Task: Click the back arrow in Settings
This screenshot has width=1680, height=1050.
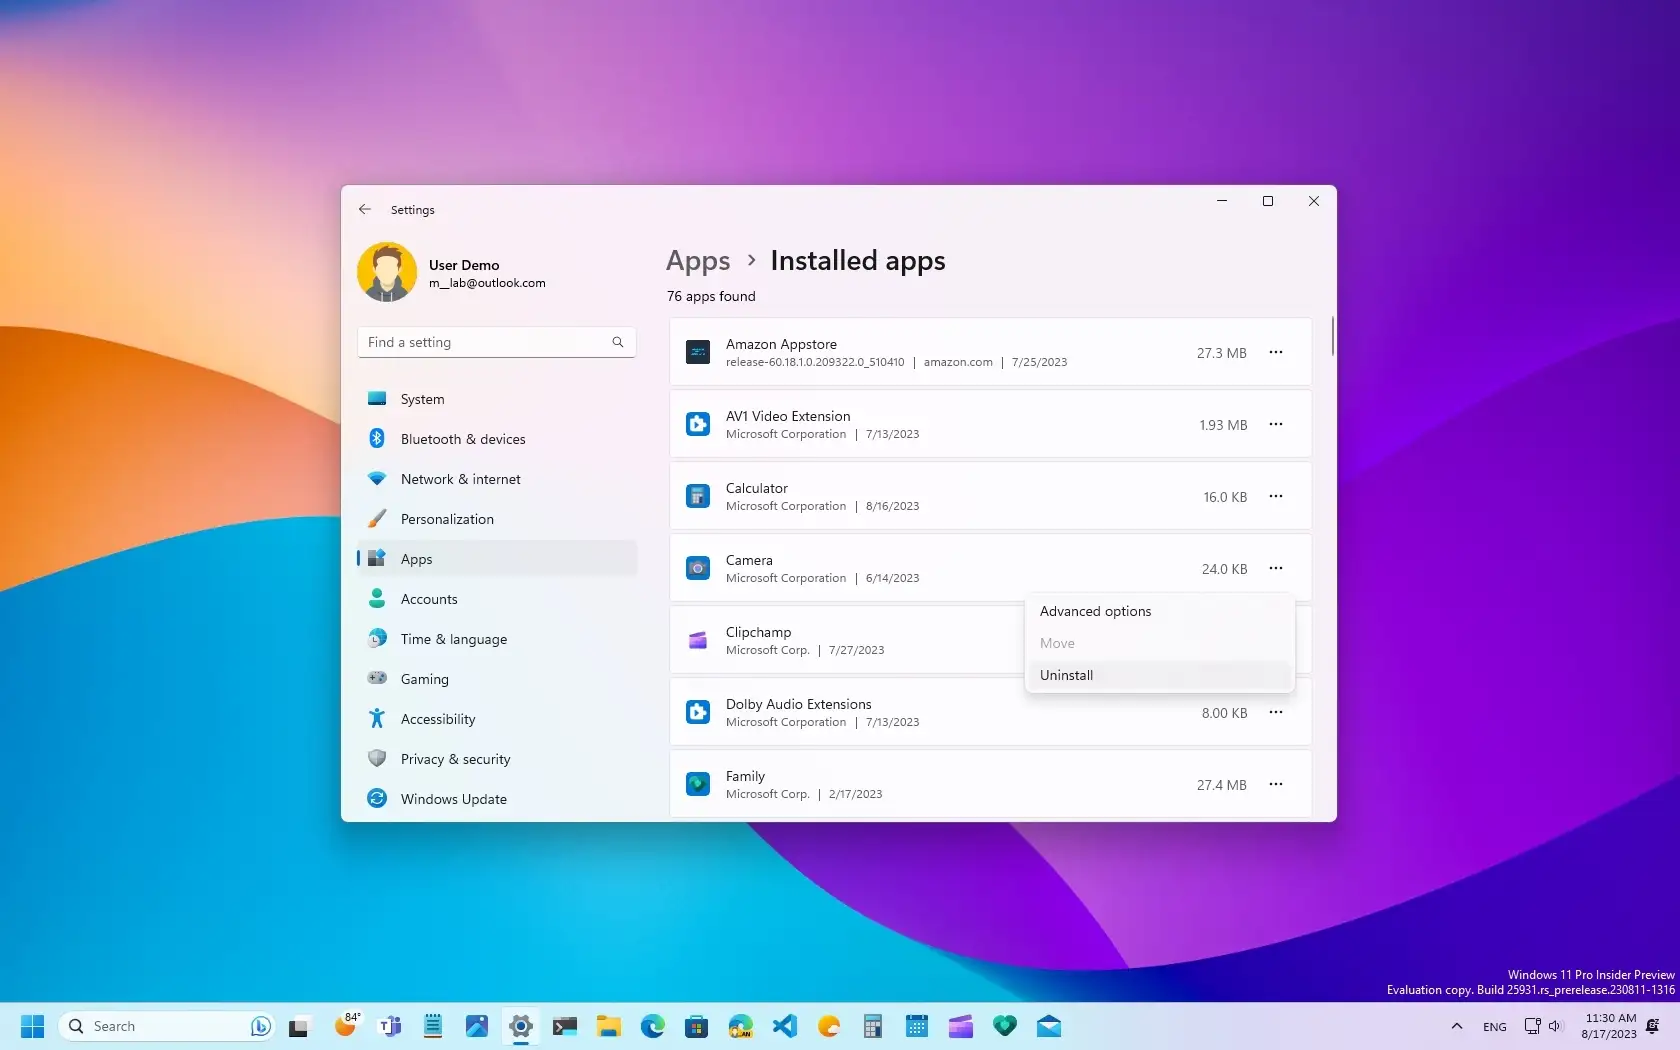Action: pos(365,209)
